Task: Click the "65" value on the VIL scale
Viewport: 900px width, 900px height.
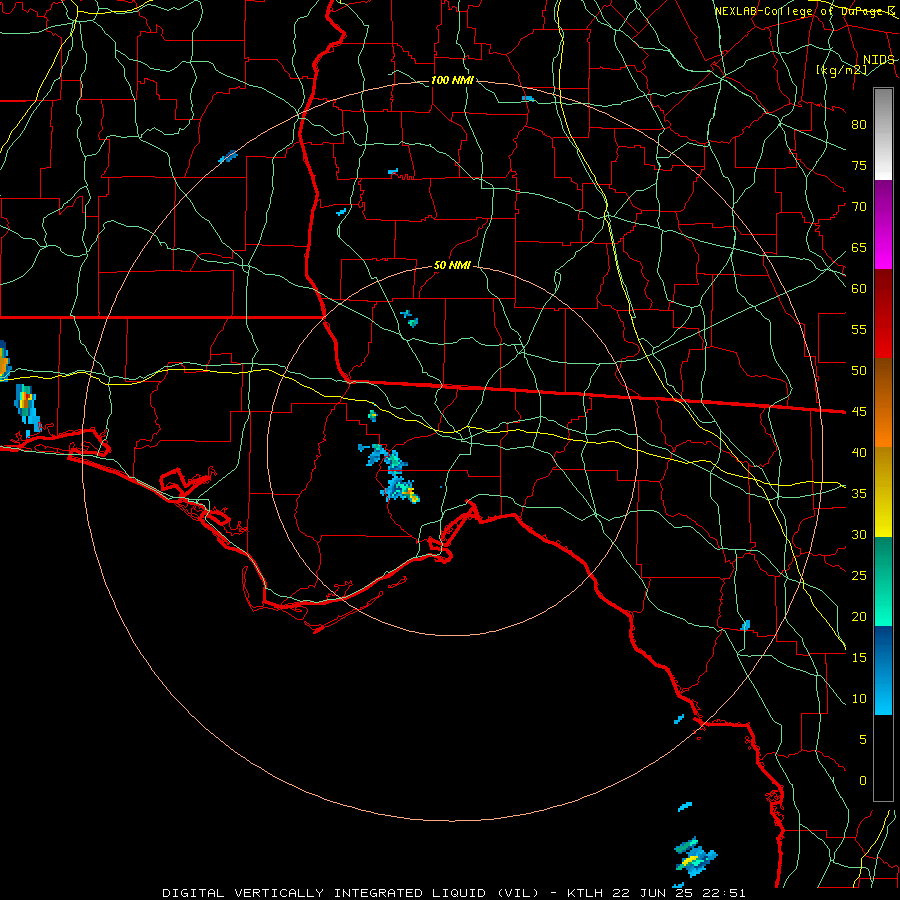Action: pyautogui.click(x=859, y=247)
